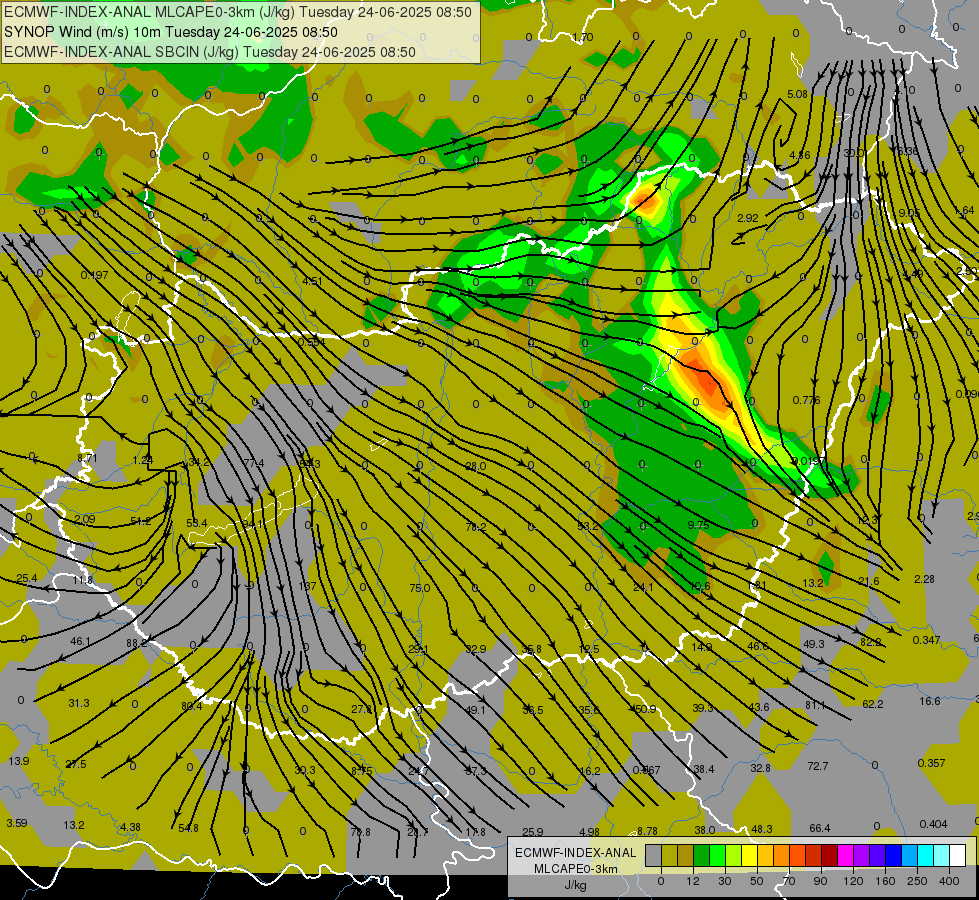Click the legend tick label 30
The height and width of the screenshot is (900, 979).
click(724, 881)
